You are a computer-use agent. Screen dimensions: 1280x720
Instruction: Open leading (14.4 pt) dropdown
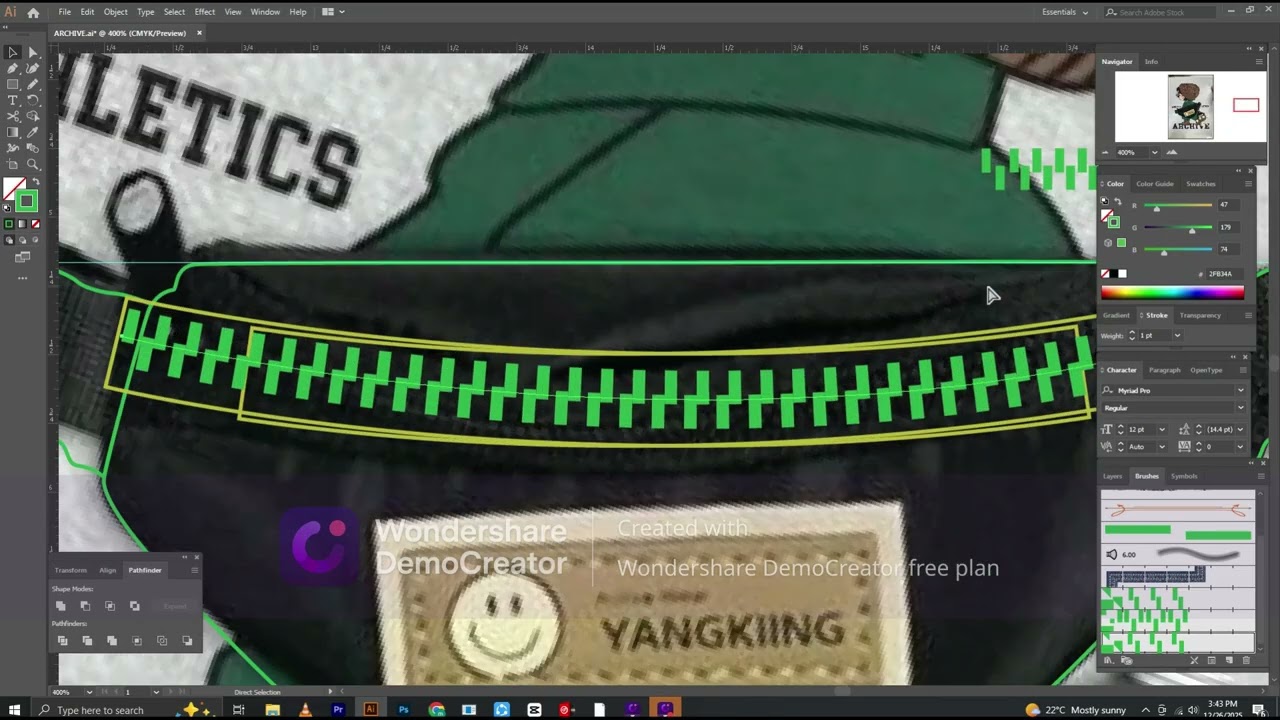point(1240,429)
